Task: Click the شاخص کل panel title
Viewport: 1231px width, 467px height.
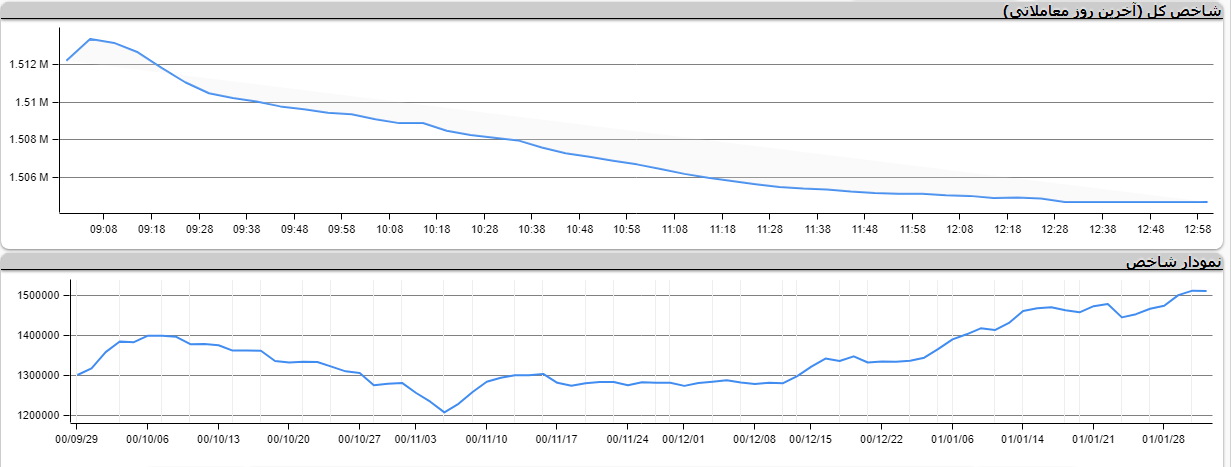Action: (1113, 11)
